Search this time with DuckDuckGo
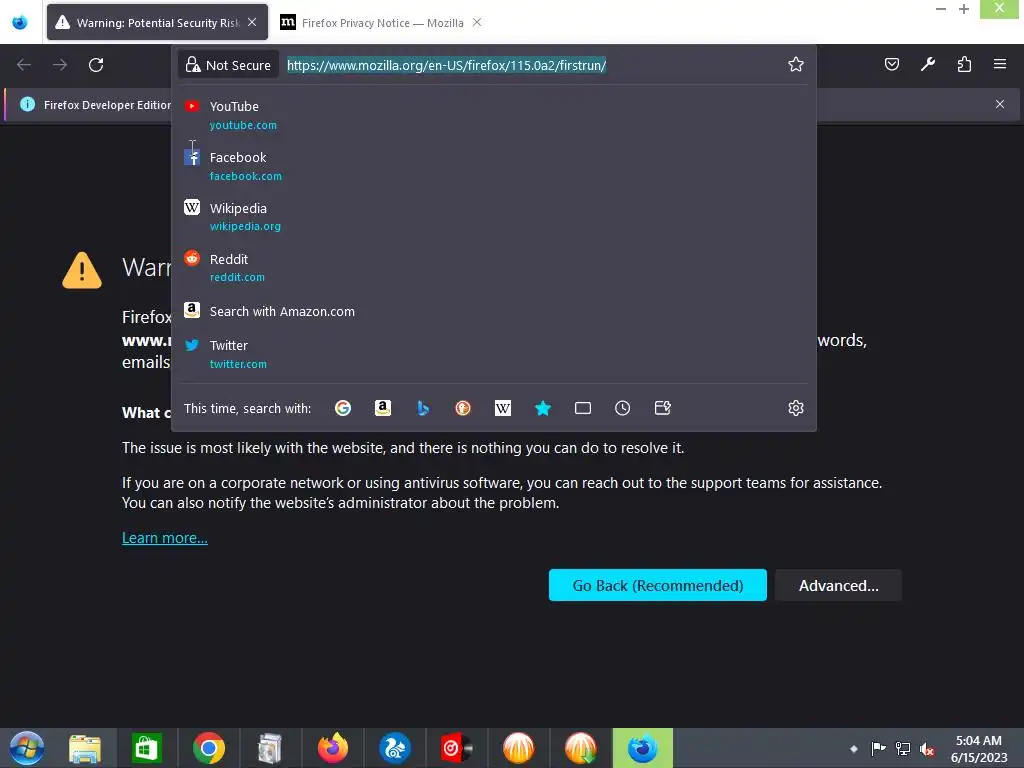1024x768 pixels. (x=462, y=408)
